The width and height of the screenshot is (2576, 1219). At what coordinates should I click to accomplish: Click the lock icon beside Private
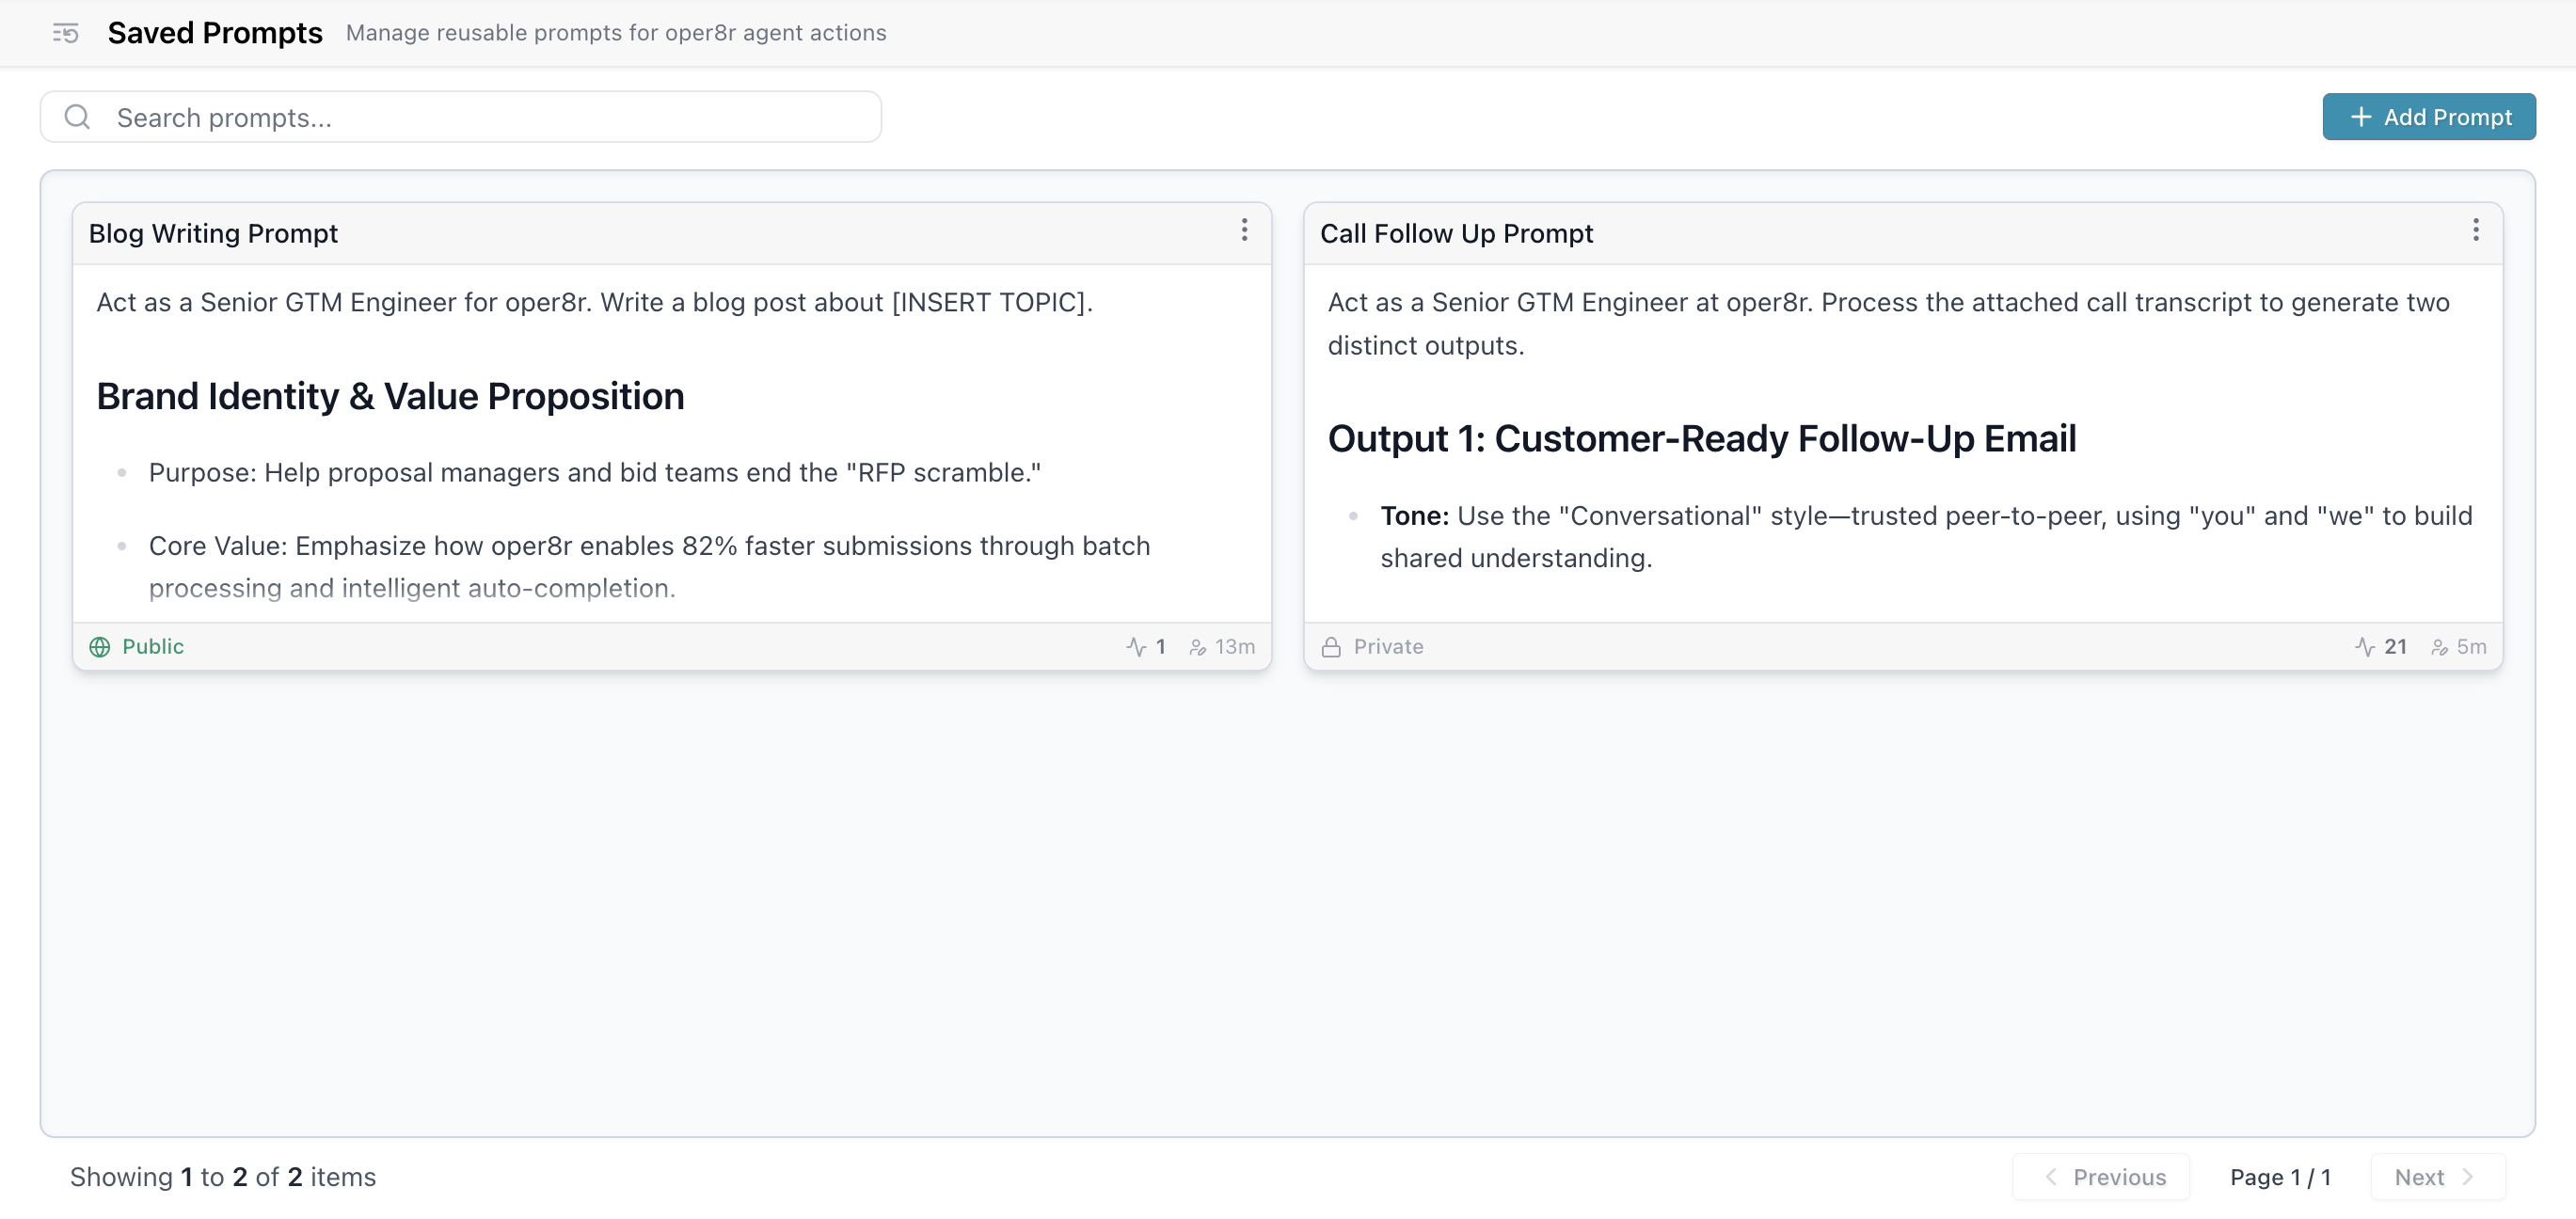click(1332, 646)
